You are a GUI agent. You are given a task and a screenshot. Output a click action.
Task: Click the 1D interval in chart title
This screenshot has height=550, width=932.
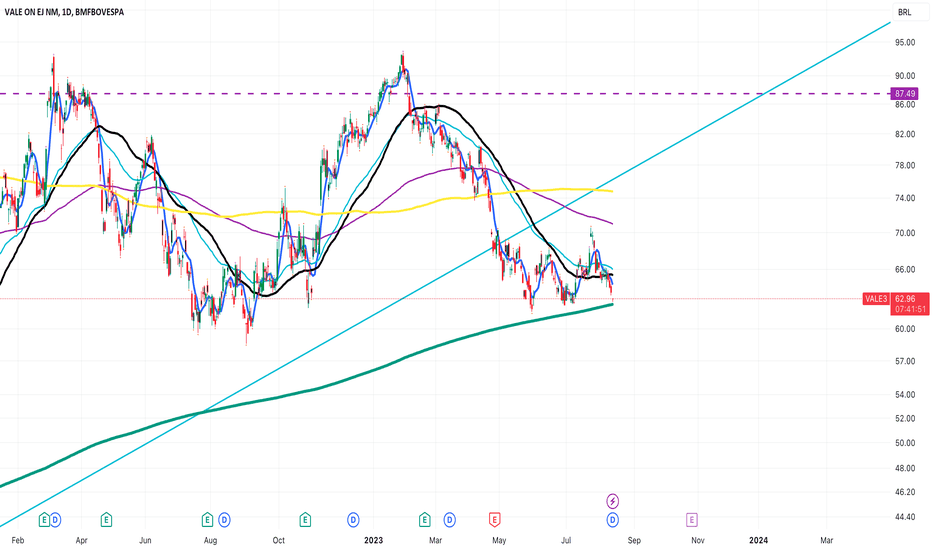point(67,12)
